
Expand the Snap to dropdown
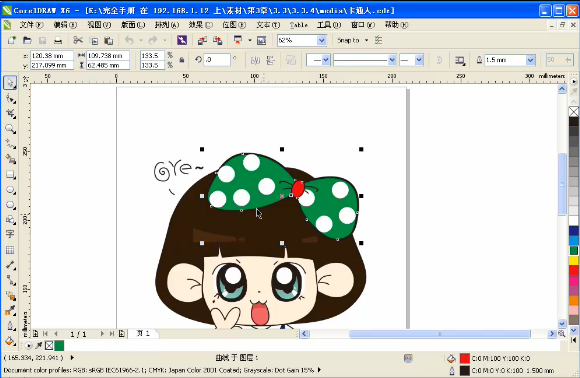coord(366,40)
